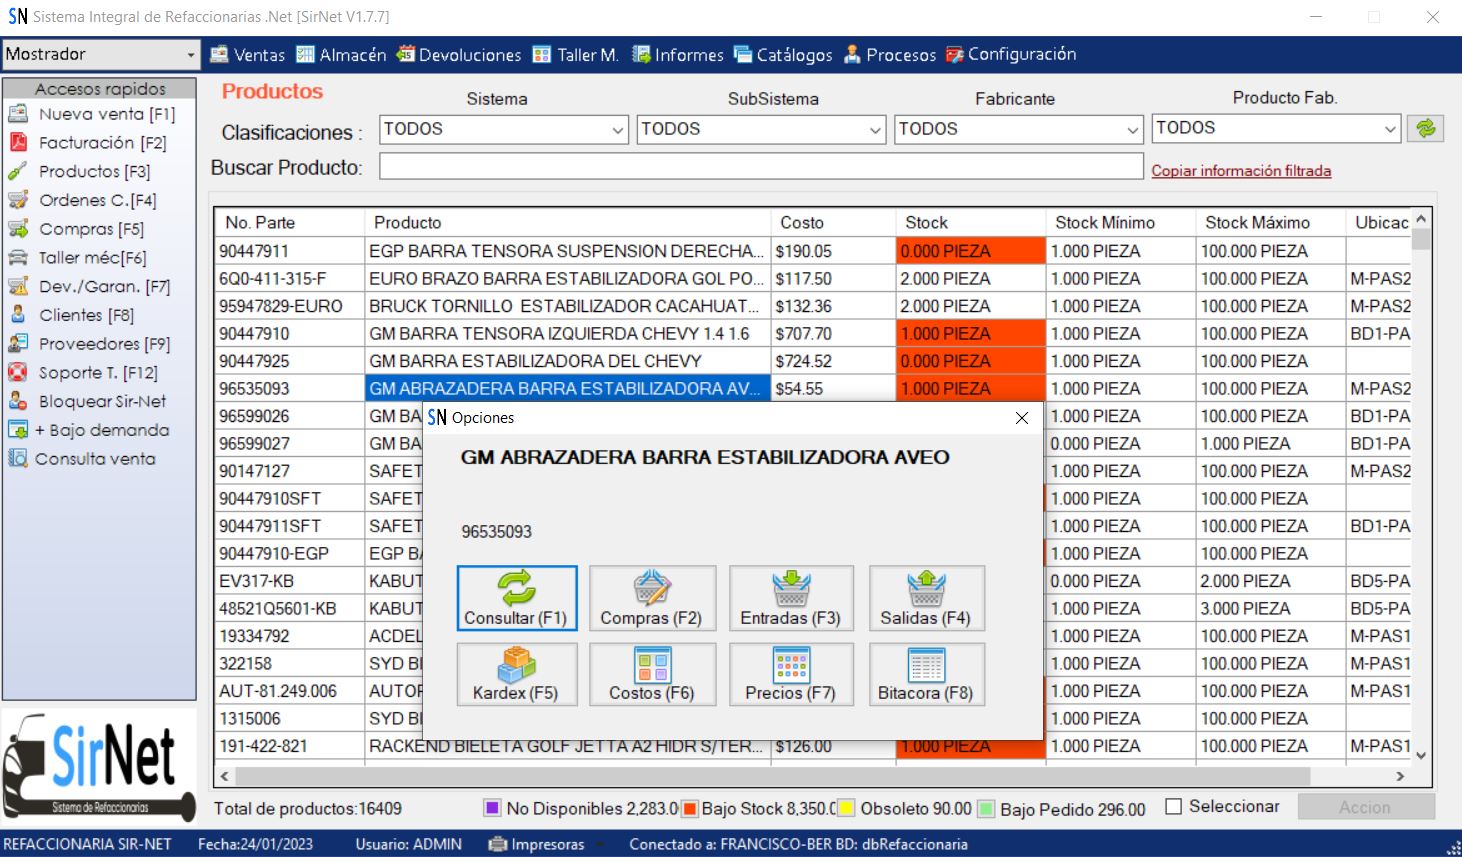Click the Bajo Stock orange color swatch
Screen dimensions: 1462x857
coord(689,808)
